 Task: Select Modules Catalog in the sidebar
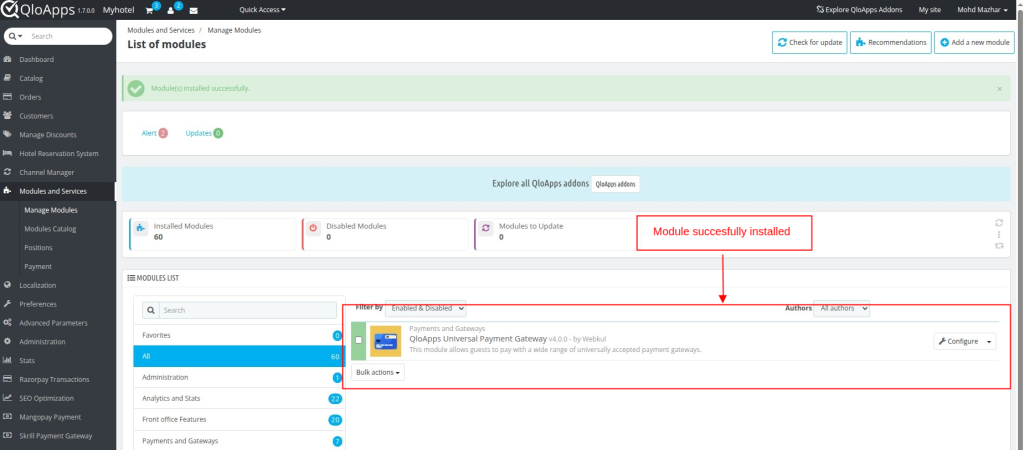tap(50, 229)
